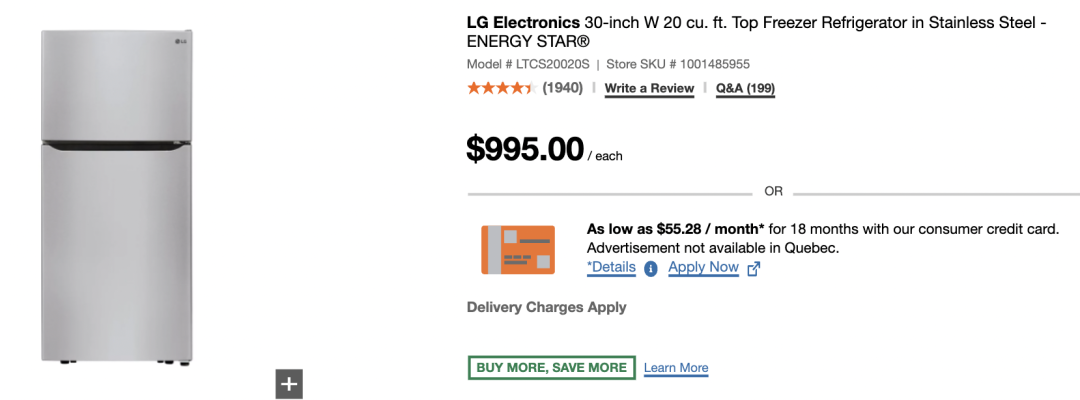Screen dimensions: 1080x400
Task: Click the orange credit card icon
Action: pos(517,249)
